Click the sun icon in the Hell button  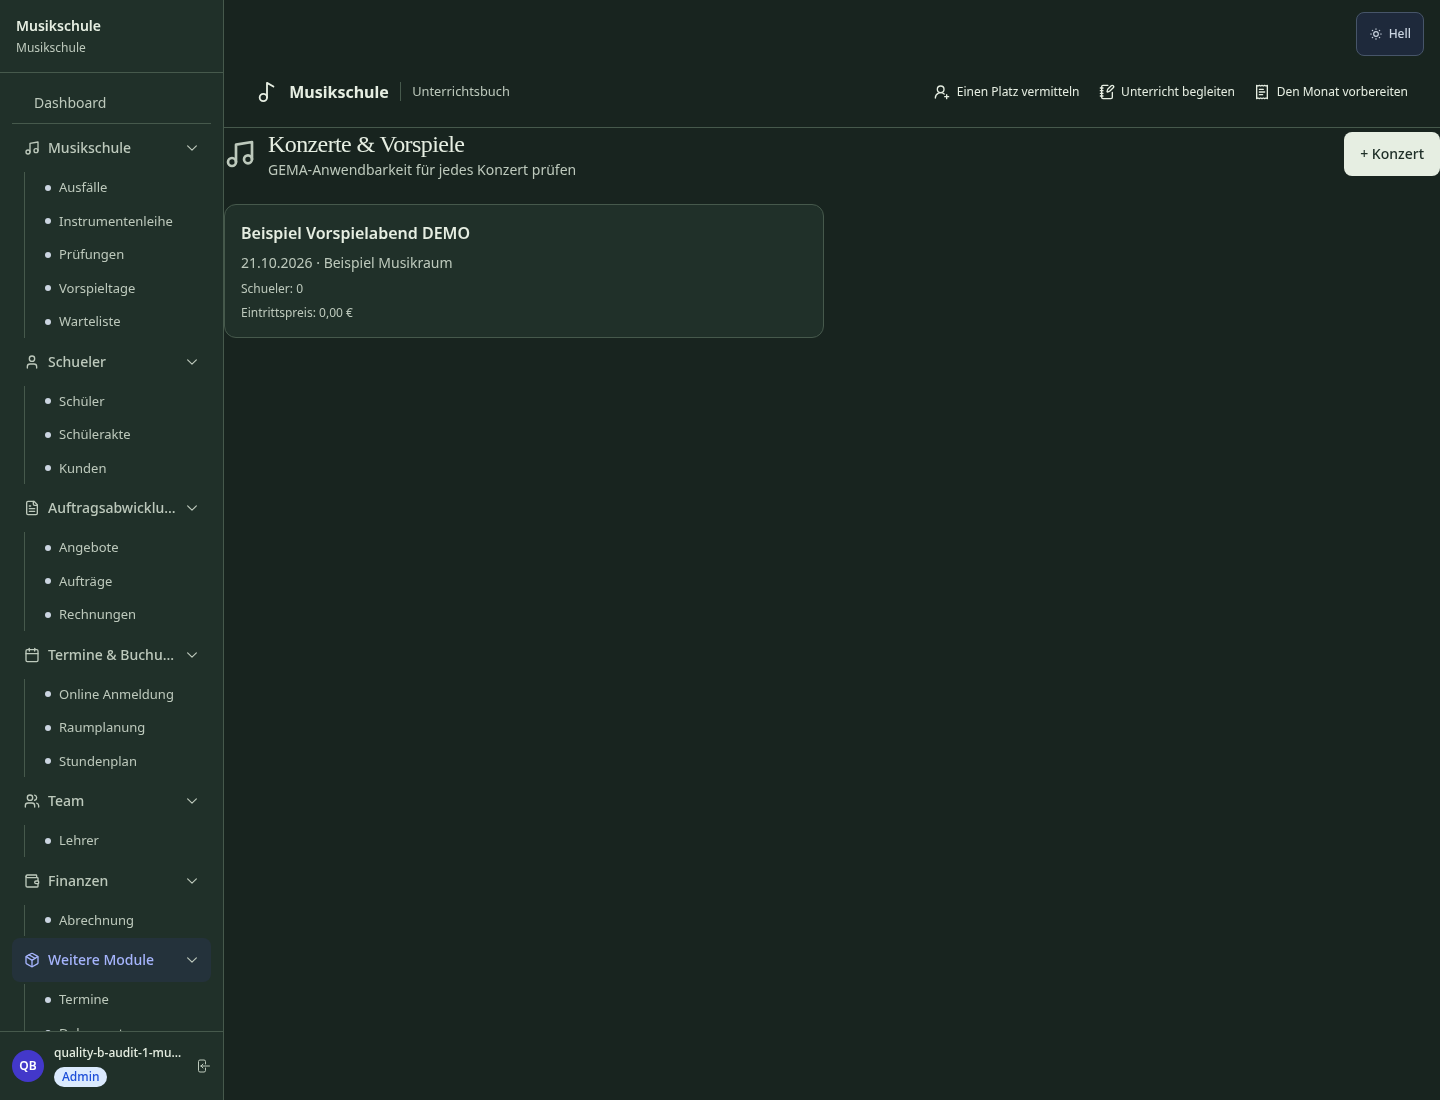[x=1376, y=34]
